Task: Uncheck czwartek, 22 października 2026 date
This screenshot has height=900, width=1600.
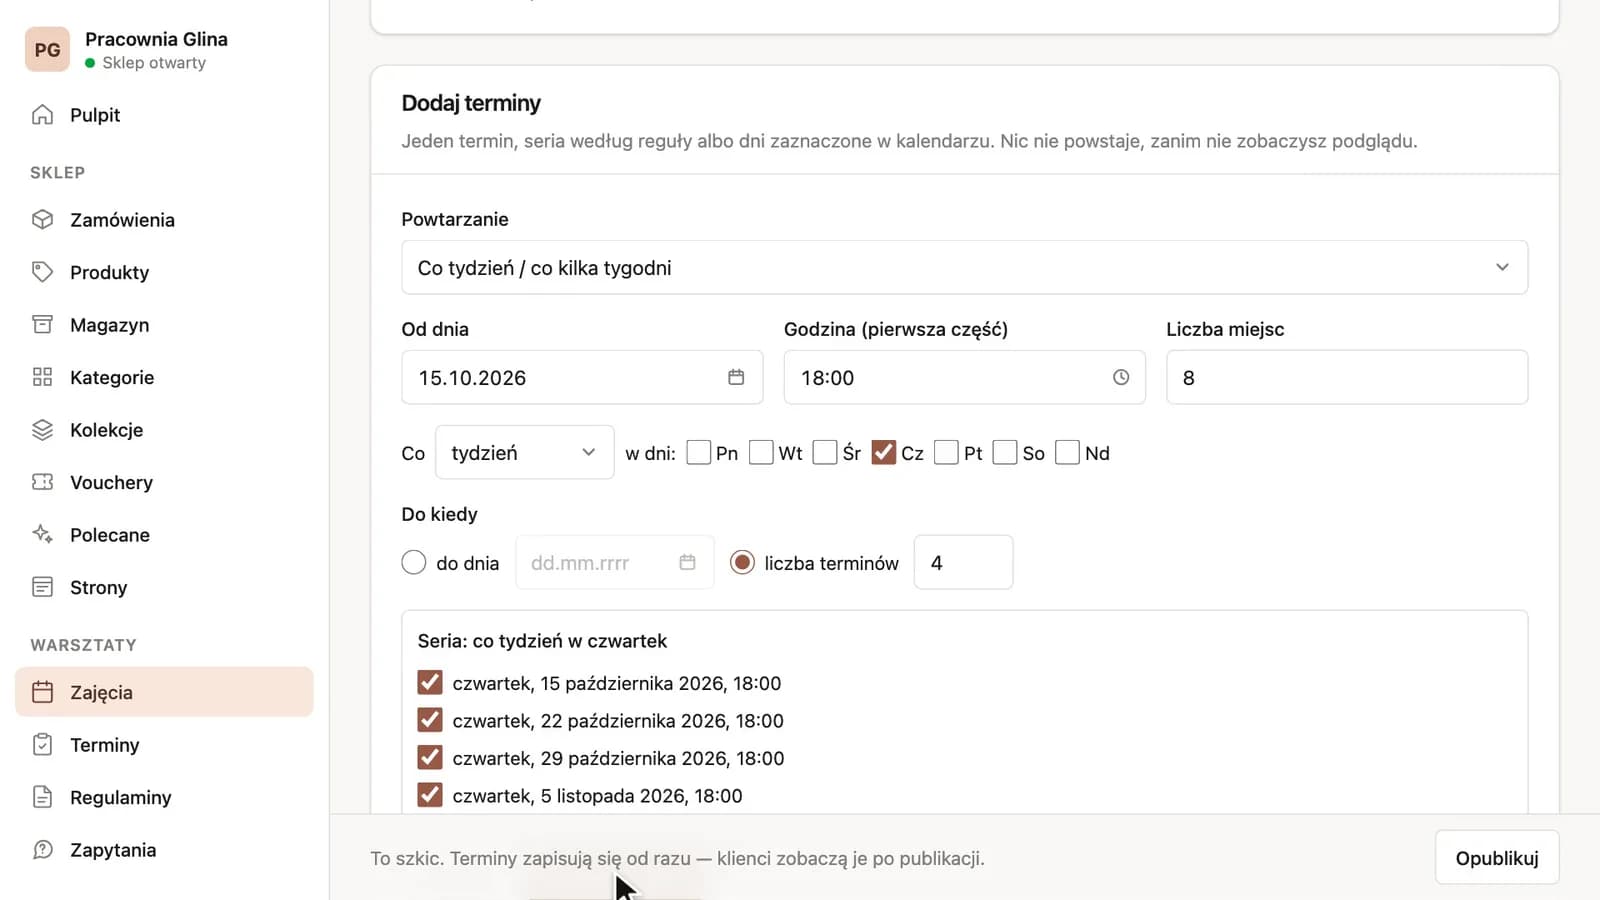Action: tap(430, 720)
